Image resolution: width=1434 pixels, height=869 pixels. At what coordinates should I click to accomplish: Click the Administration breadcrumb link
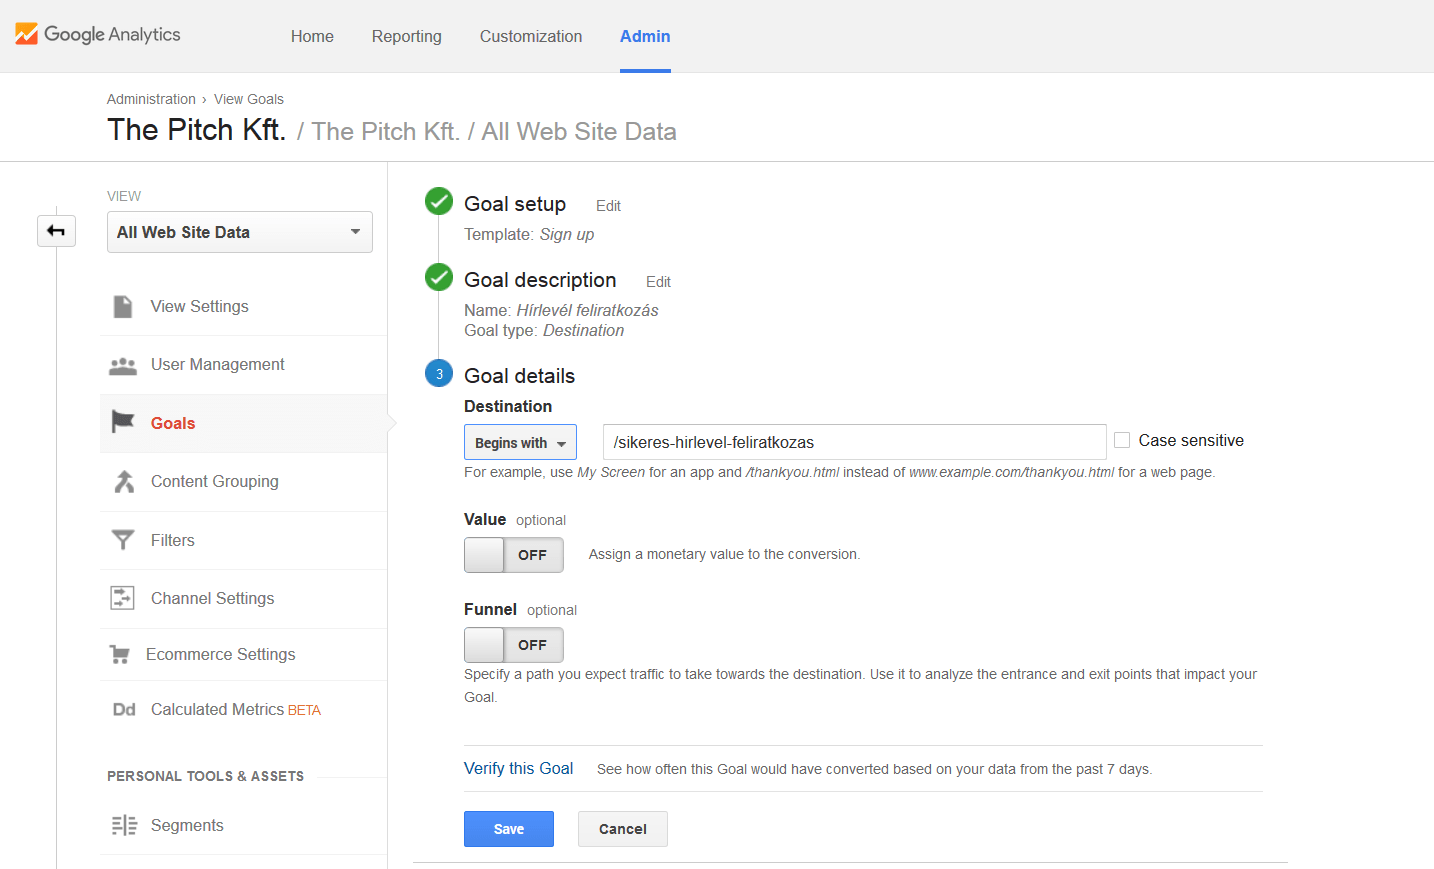coord(151,99)
